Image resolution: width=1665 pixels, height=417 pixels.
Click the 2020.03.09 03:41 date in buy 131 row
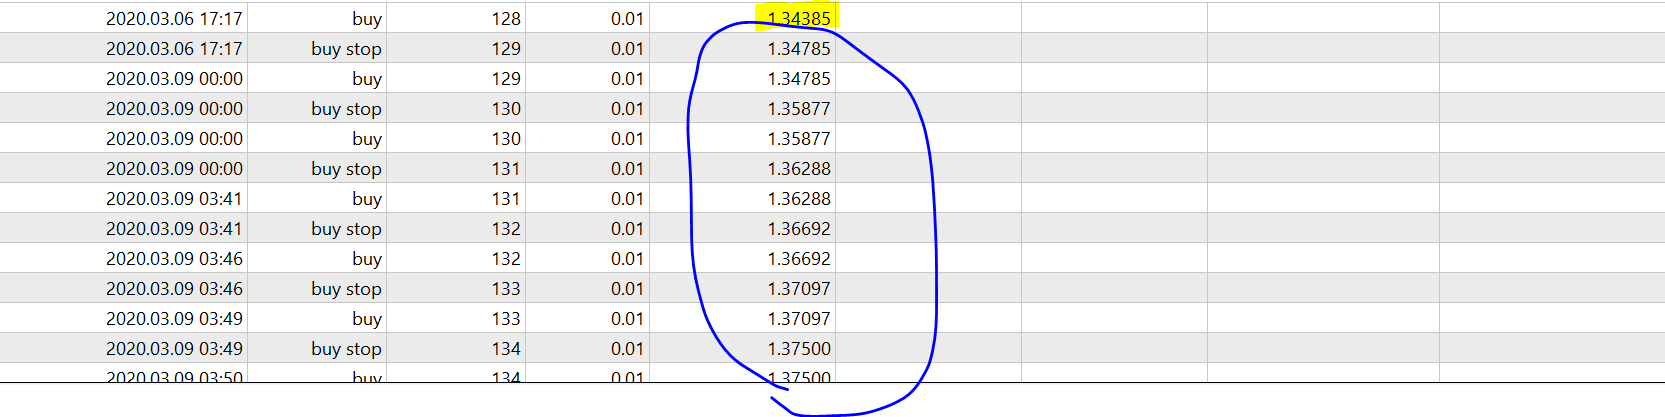(174, 198)
